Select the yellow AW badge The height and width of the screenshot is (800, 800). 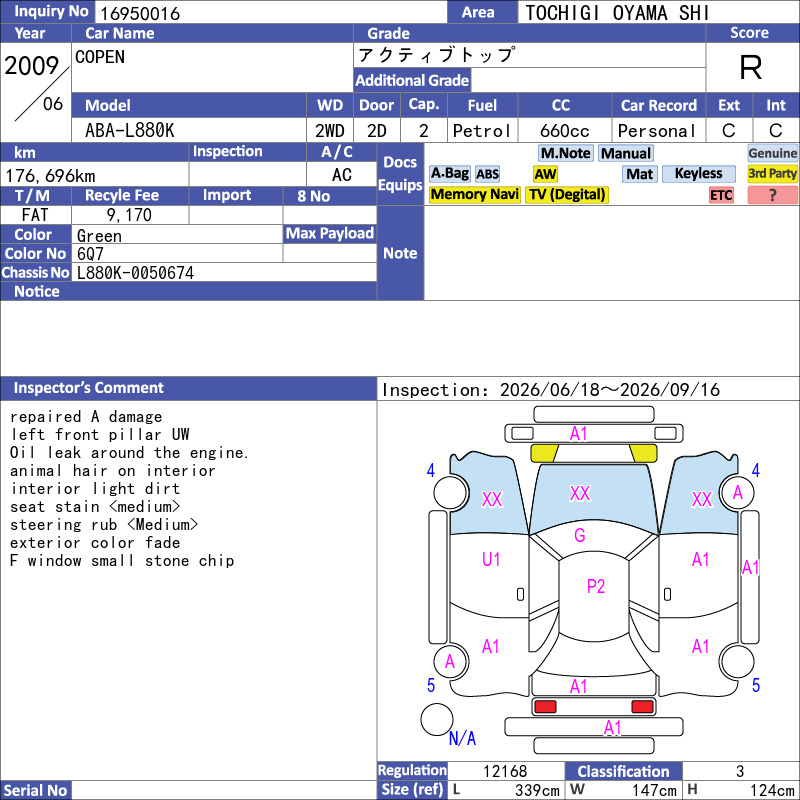pyautogui.click(x=545, y=174)
